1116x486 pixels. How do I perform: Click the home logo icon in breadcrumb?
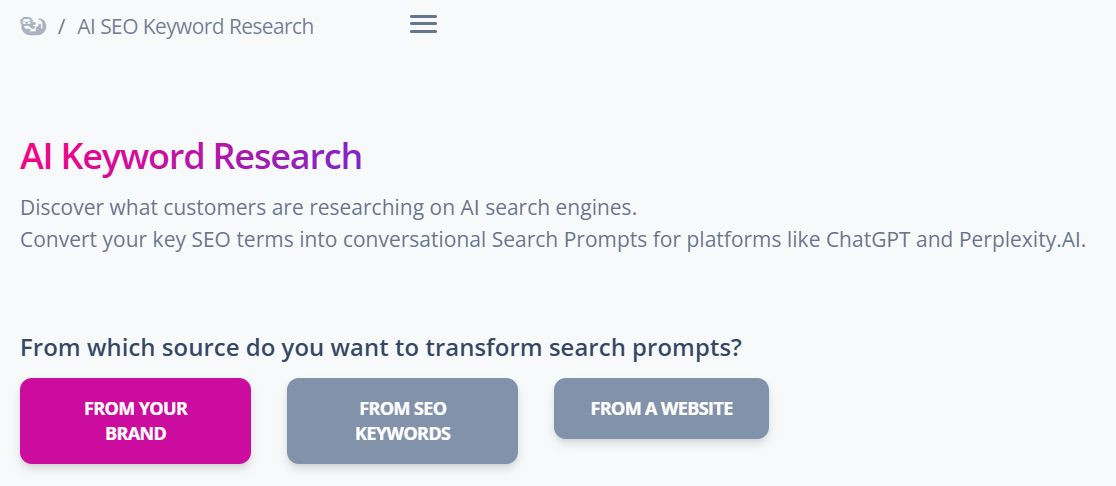pos(33,27)
